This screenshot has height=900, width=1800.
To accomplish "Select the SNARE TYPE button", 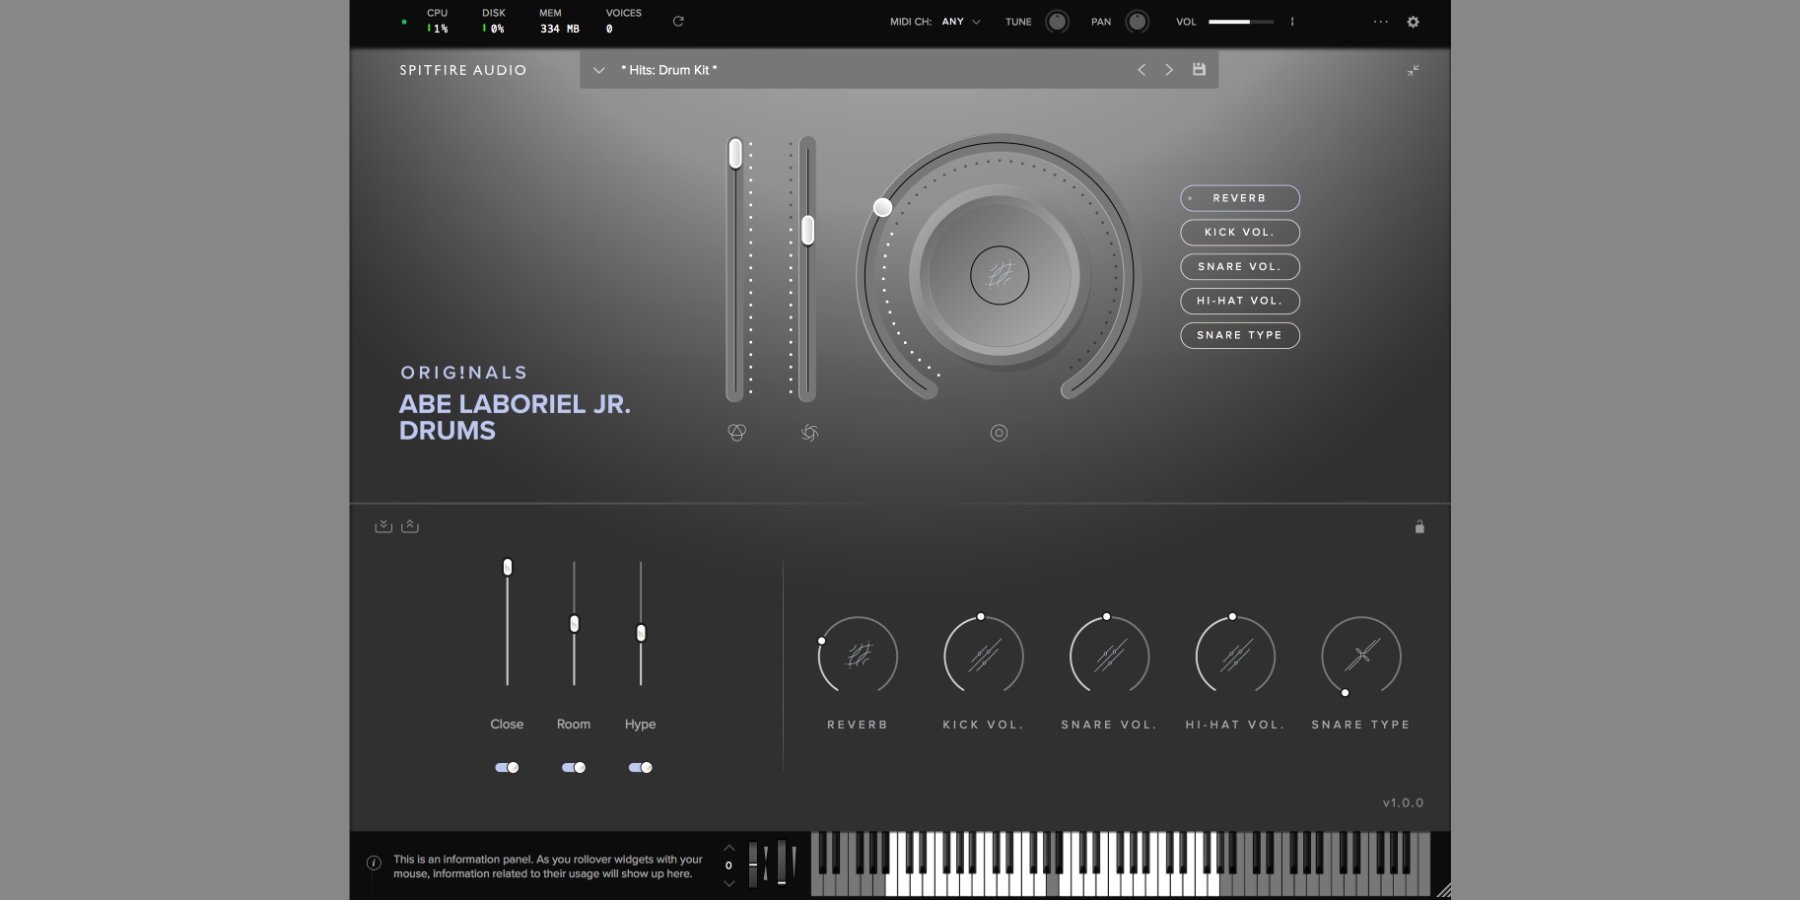I will point(1239,335).
